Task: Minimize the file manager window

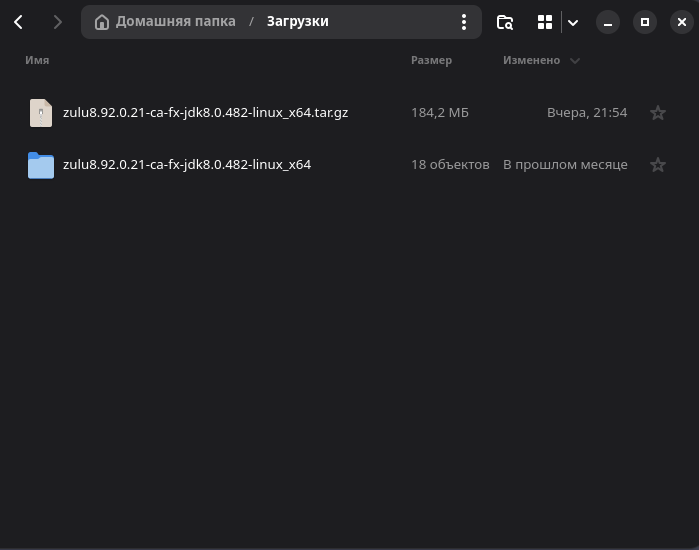Action: 608,22
